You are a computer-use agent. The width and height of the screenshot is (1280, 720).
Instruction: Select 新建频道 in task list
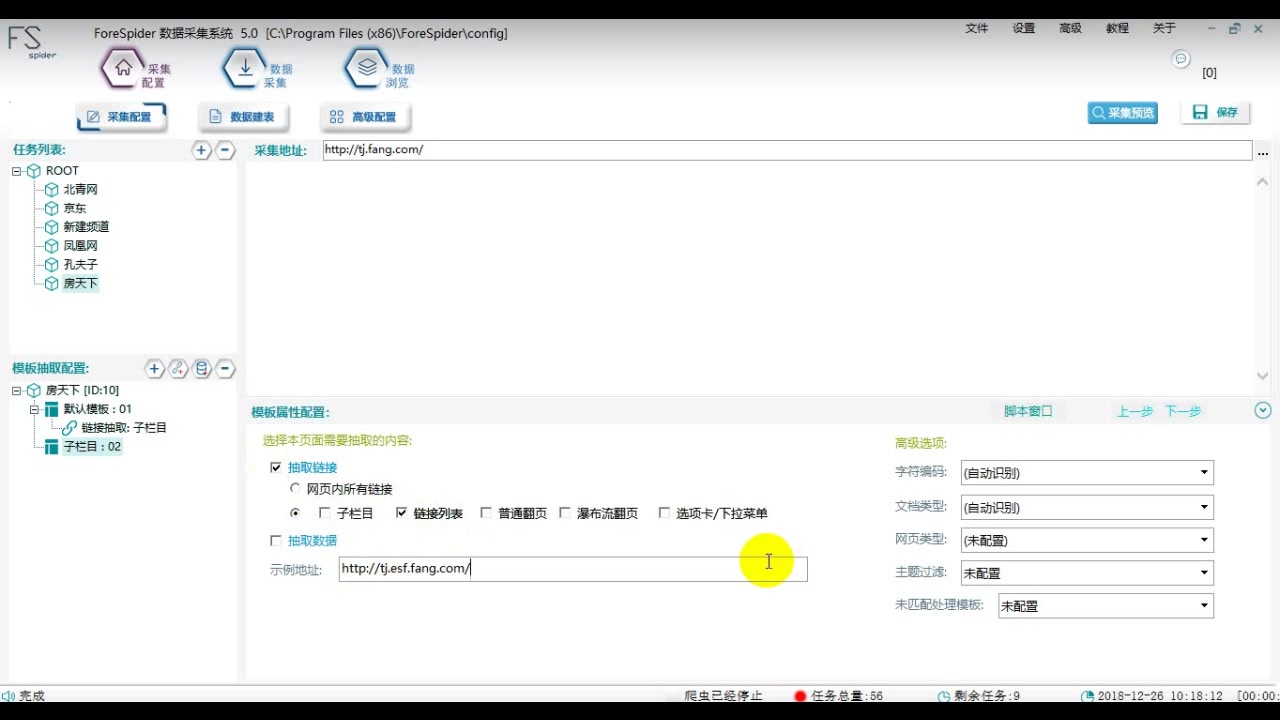[86, 227]
